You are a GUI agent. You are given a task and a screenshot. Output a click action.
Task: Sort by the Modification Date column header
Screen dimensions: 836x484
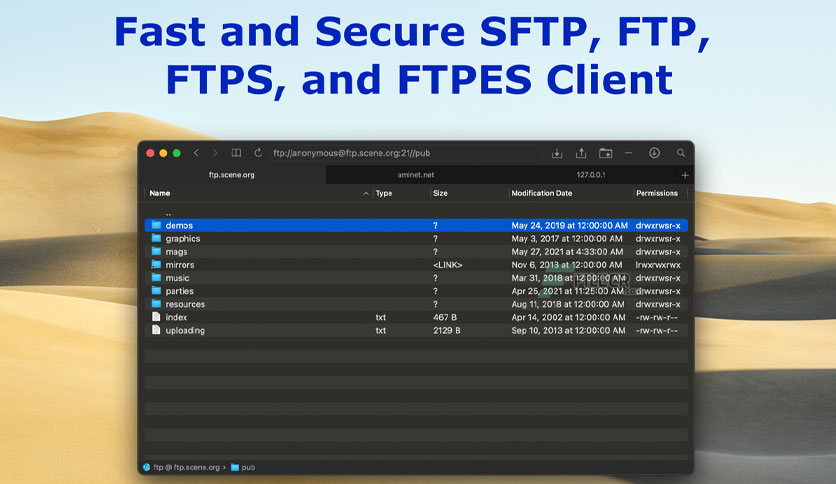click(x=542, y=193)
